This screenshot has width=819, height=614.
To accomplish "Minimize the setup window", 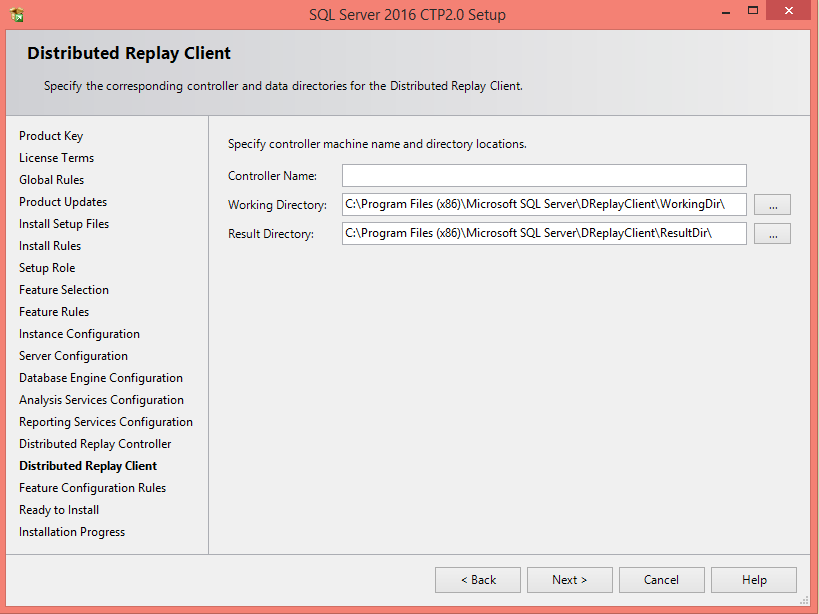I will click(x=726, y=12).
